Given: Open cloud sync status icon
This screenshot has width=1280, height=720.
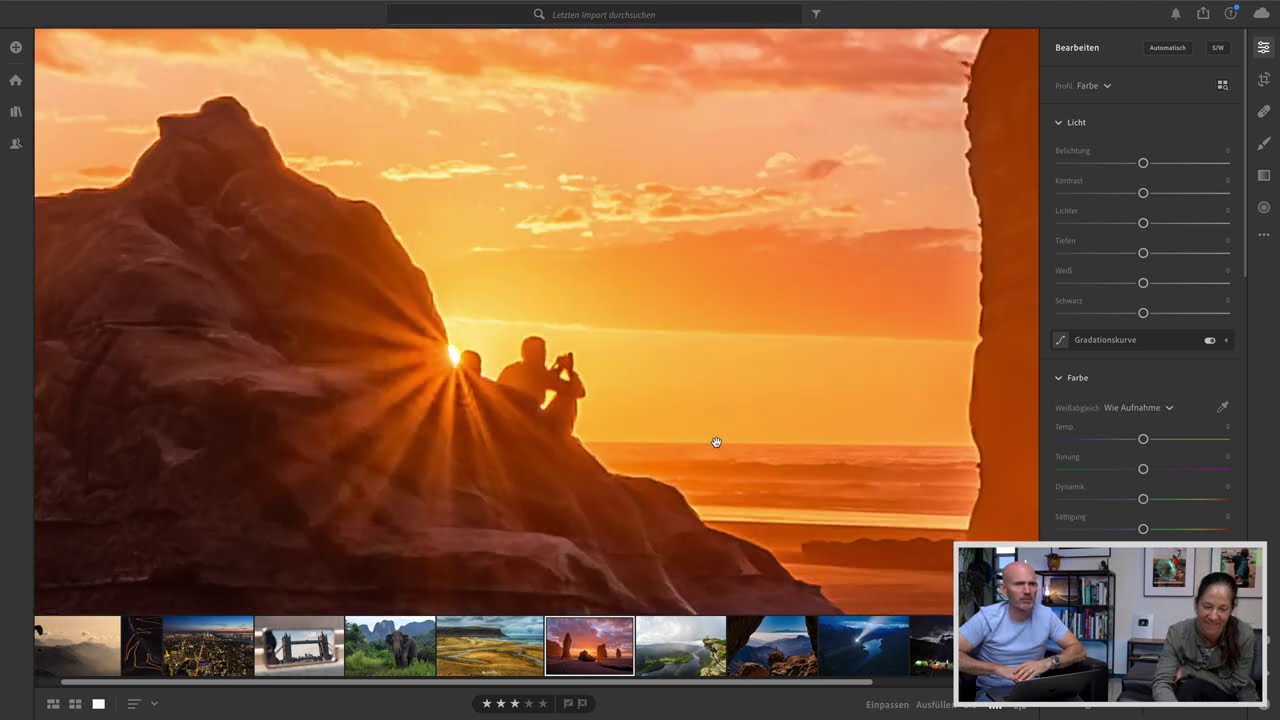Looking at the screenshot, I should coord(1261,13).
